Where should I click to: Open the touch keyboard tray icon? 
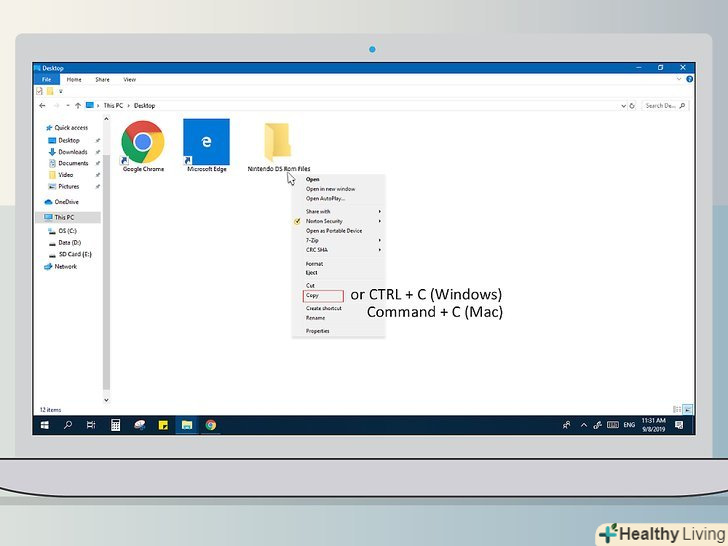pyautogui.click(x=613, y=425)
